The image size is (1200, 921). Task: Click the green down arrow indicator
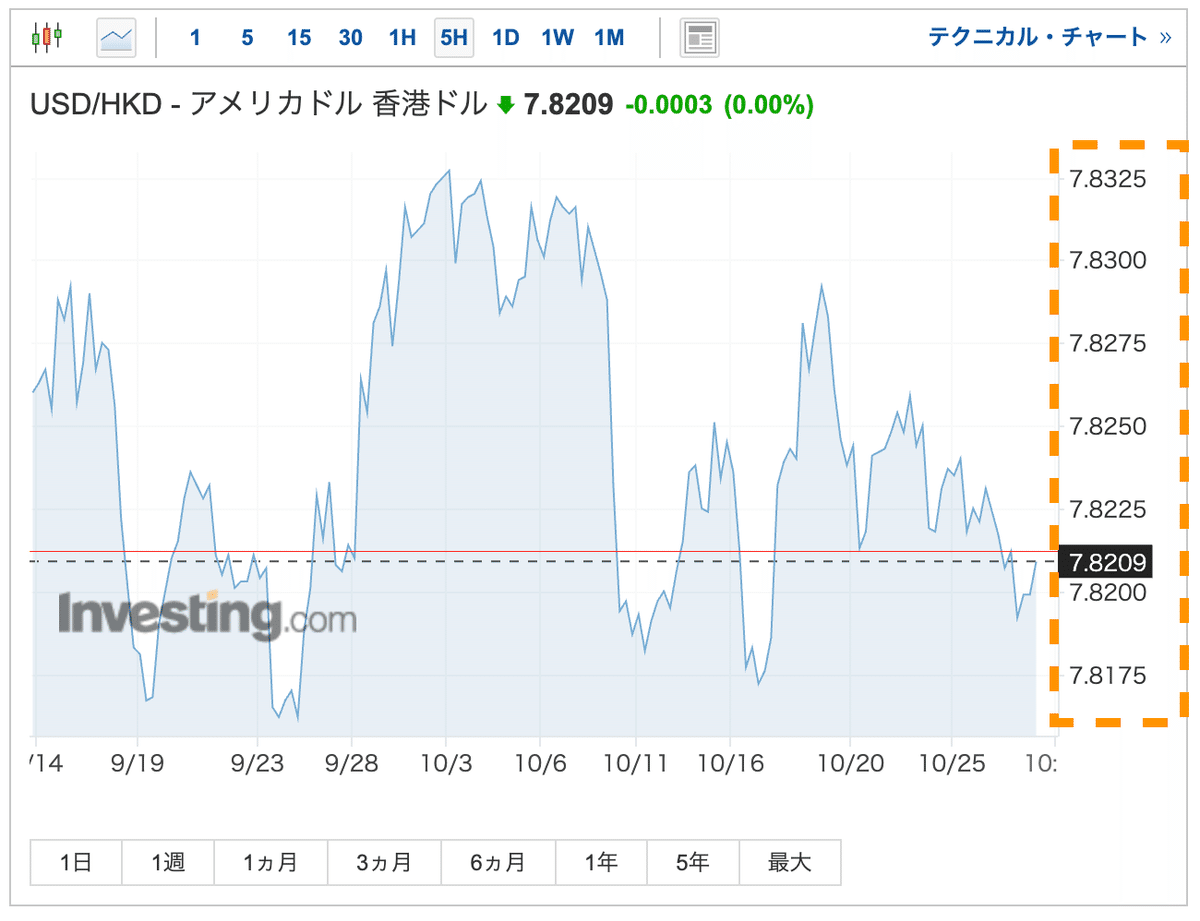505,104
